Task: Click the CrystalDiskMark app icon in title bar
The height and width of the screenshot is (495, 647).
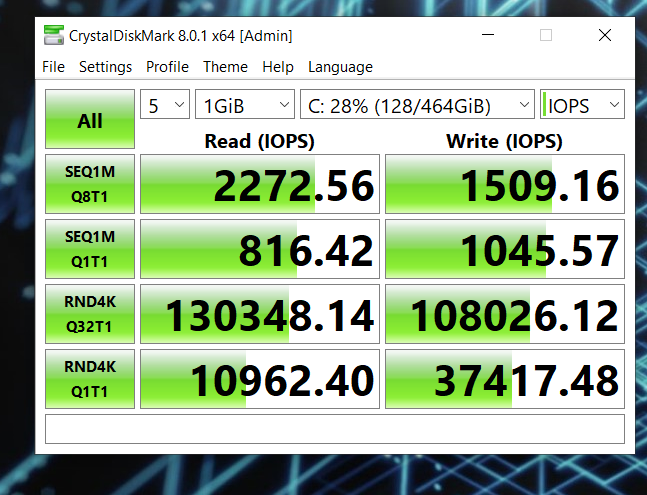Action: [54, 35]
